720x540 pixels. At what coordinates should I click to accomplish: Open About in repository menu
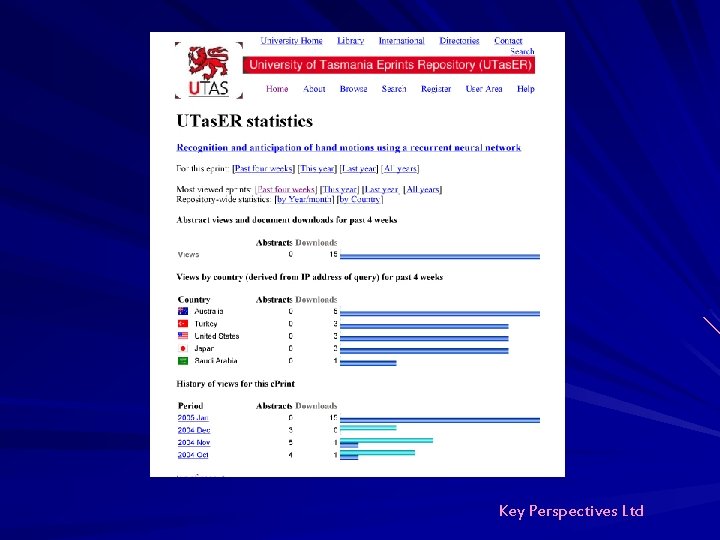(314, 89)
